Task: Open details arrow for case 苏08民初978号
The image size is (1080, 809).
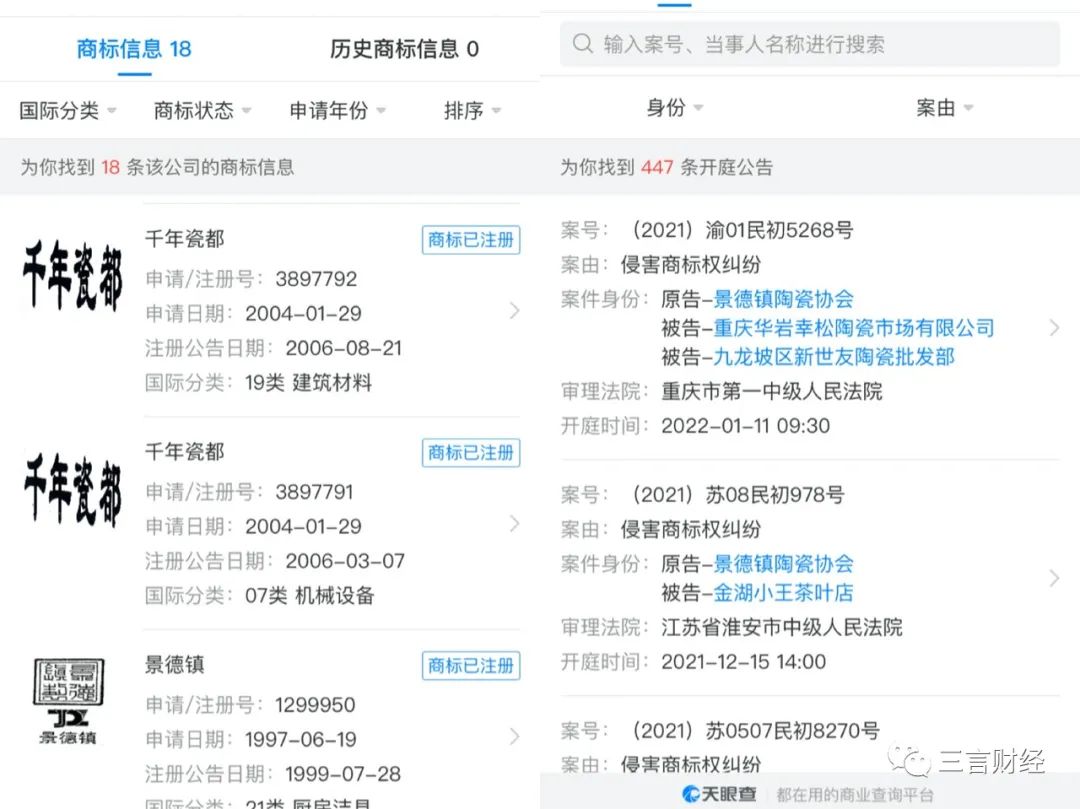Action: click(x=1055, y=578)
